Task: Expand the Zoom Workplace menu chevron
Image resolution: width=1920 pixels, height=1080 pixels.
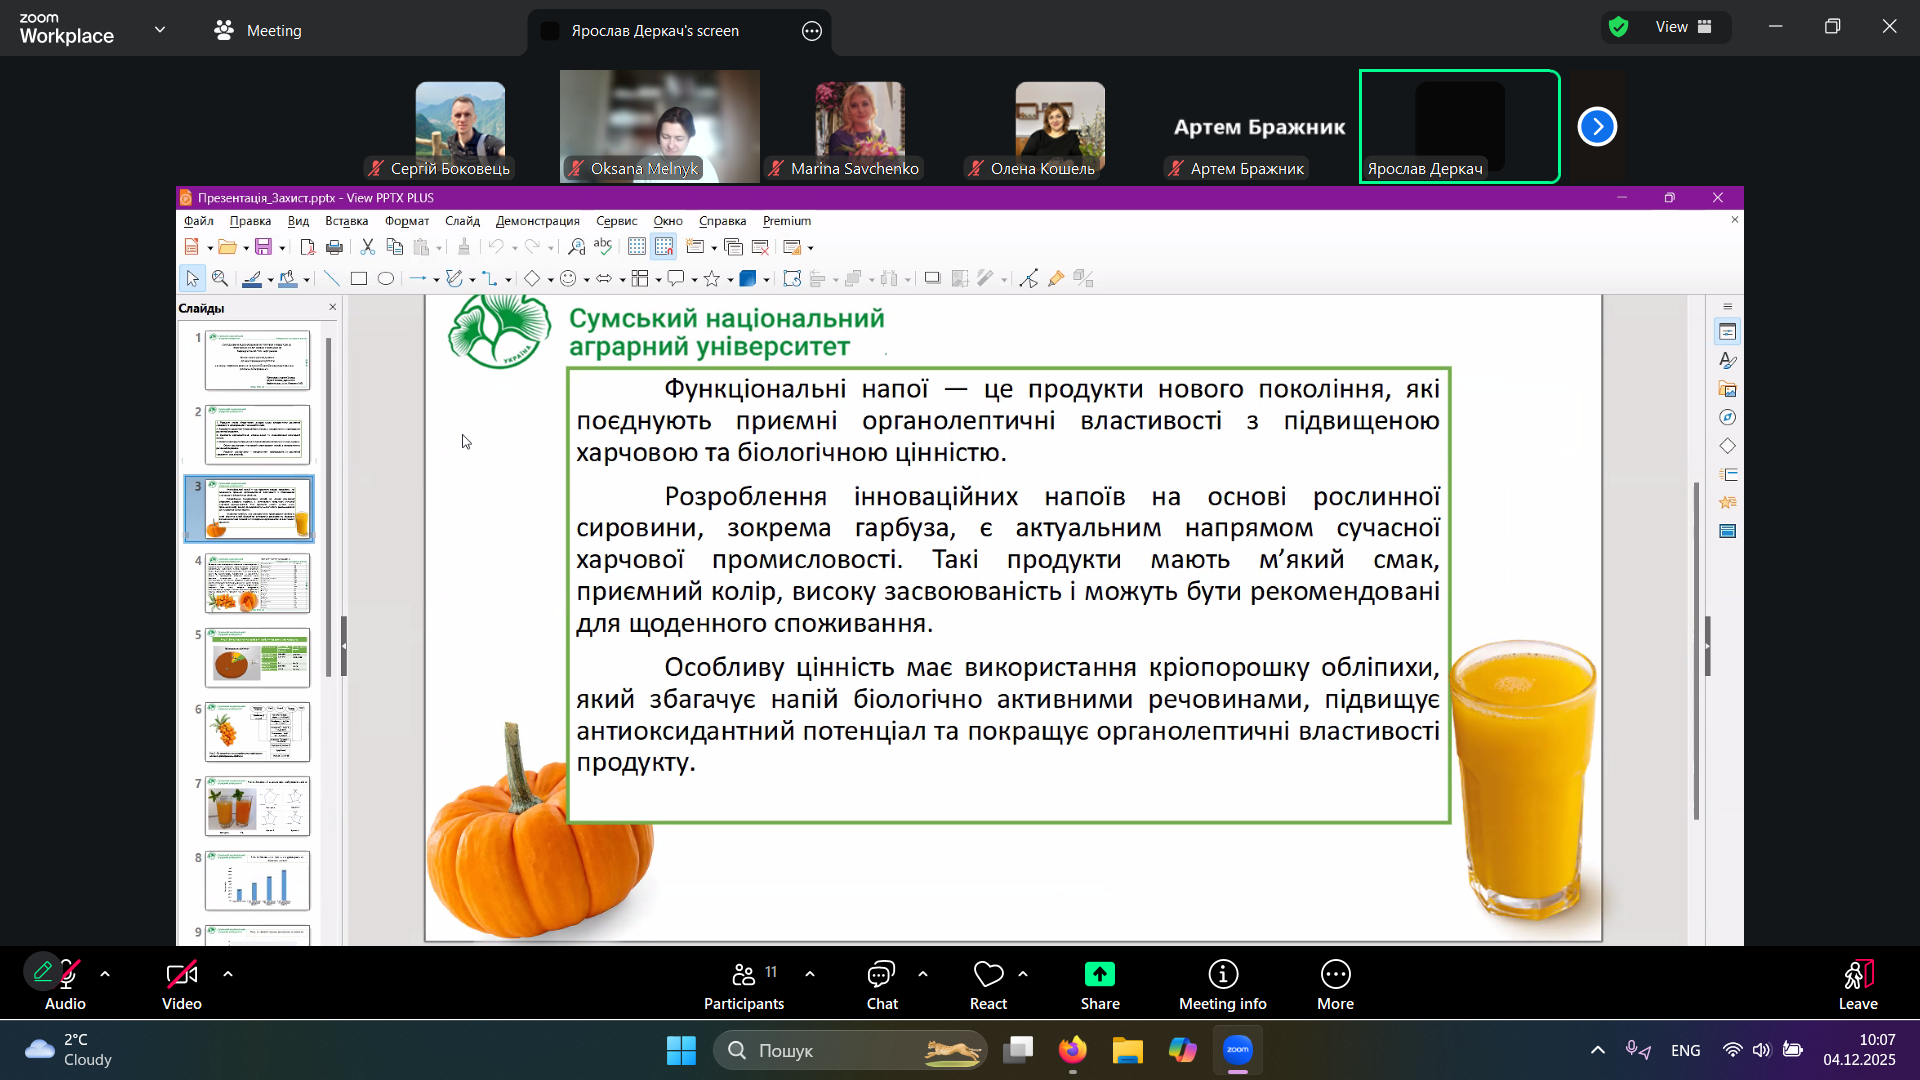Action: tap(160, 30)
